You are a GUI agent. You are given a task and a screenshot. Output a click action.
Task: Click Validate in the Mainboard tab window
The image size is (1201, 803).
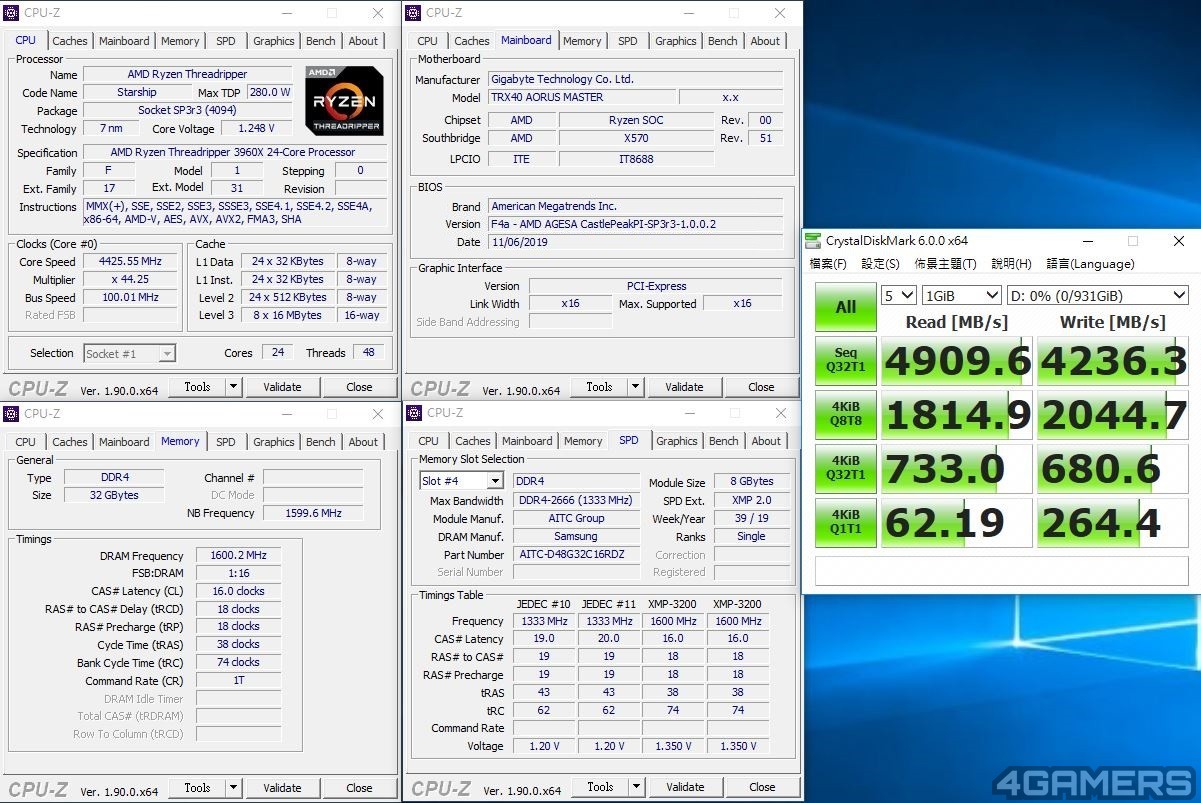[x=684, y=387]
